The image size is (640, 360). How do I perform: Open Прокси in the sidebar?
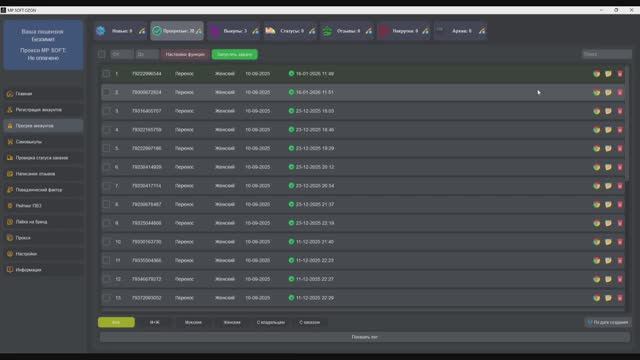pyautogui.click(x=44, y=238)
